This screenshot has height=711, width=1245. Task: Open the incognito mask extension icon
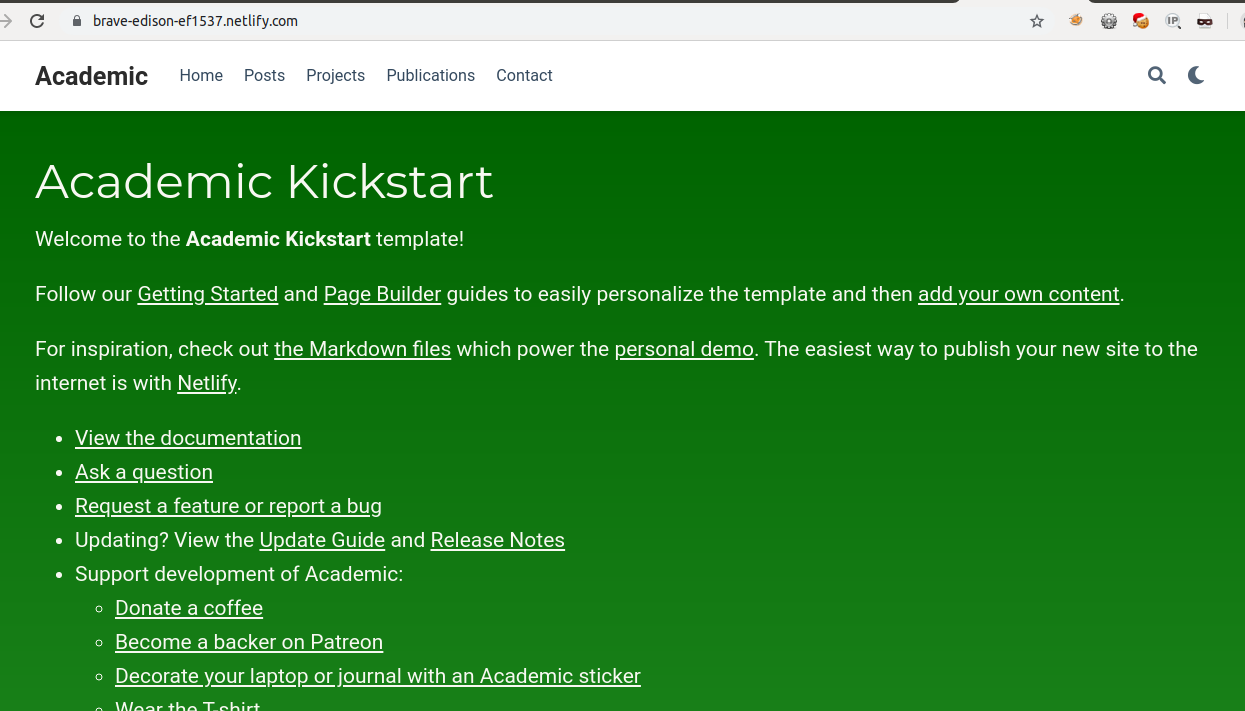point(1205,21)
